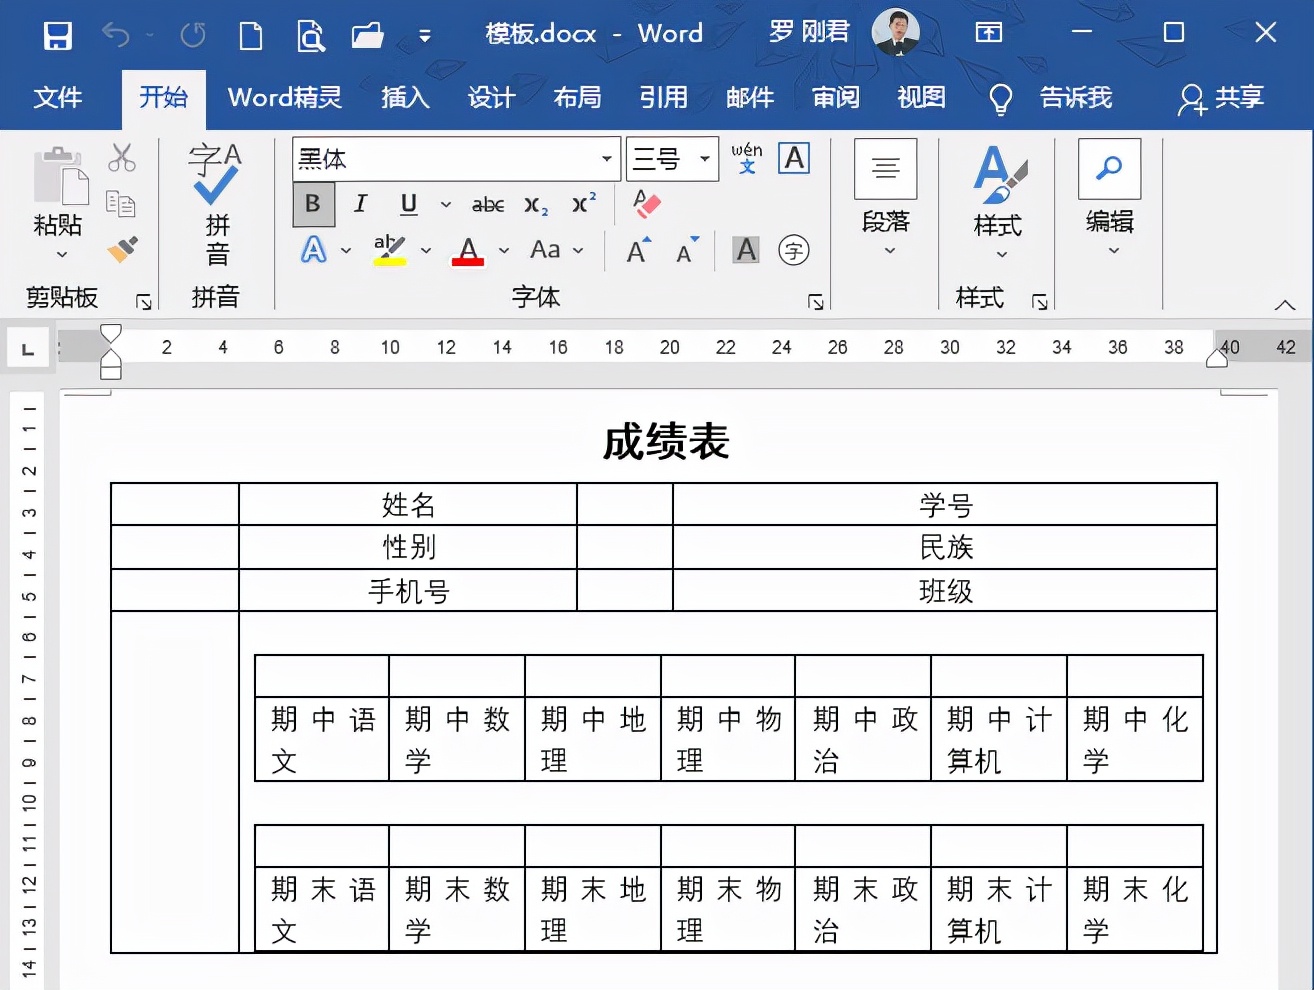Viewport: 1314px width, 990px height.
Task: Toggle Subscript x2
Action: [x=536, y=205]
